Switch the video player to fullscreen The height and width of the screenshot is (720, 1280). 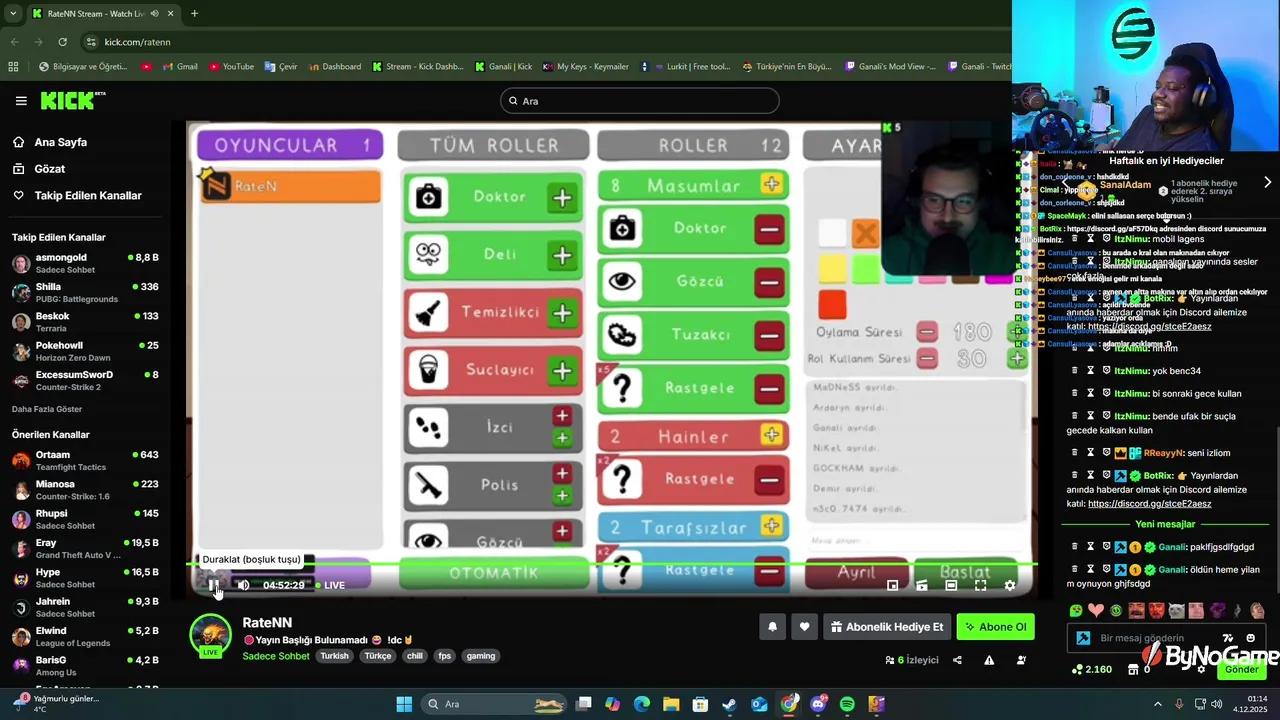tap(980, 585)
